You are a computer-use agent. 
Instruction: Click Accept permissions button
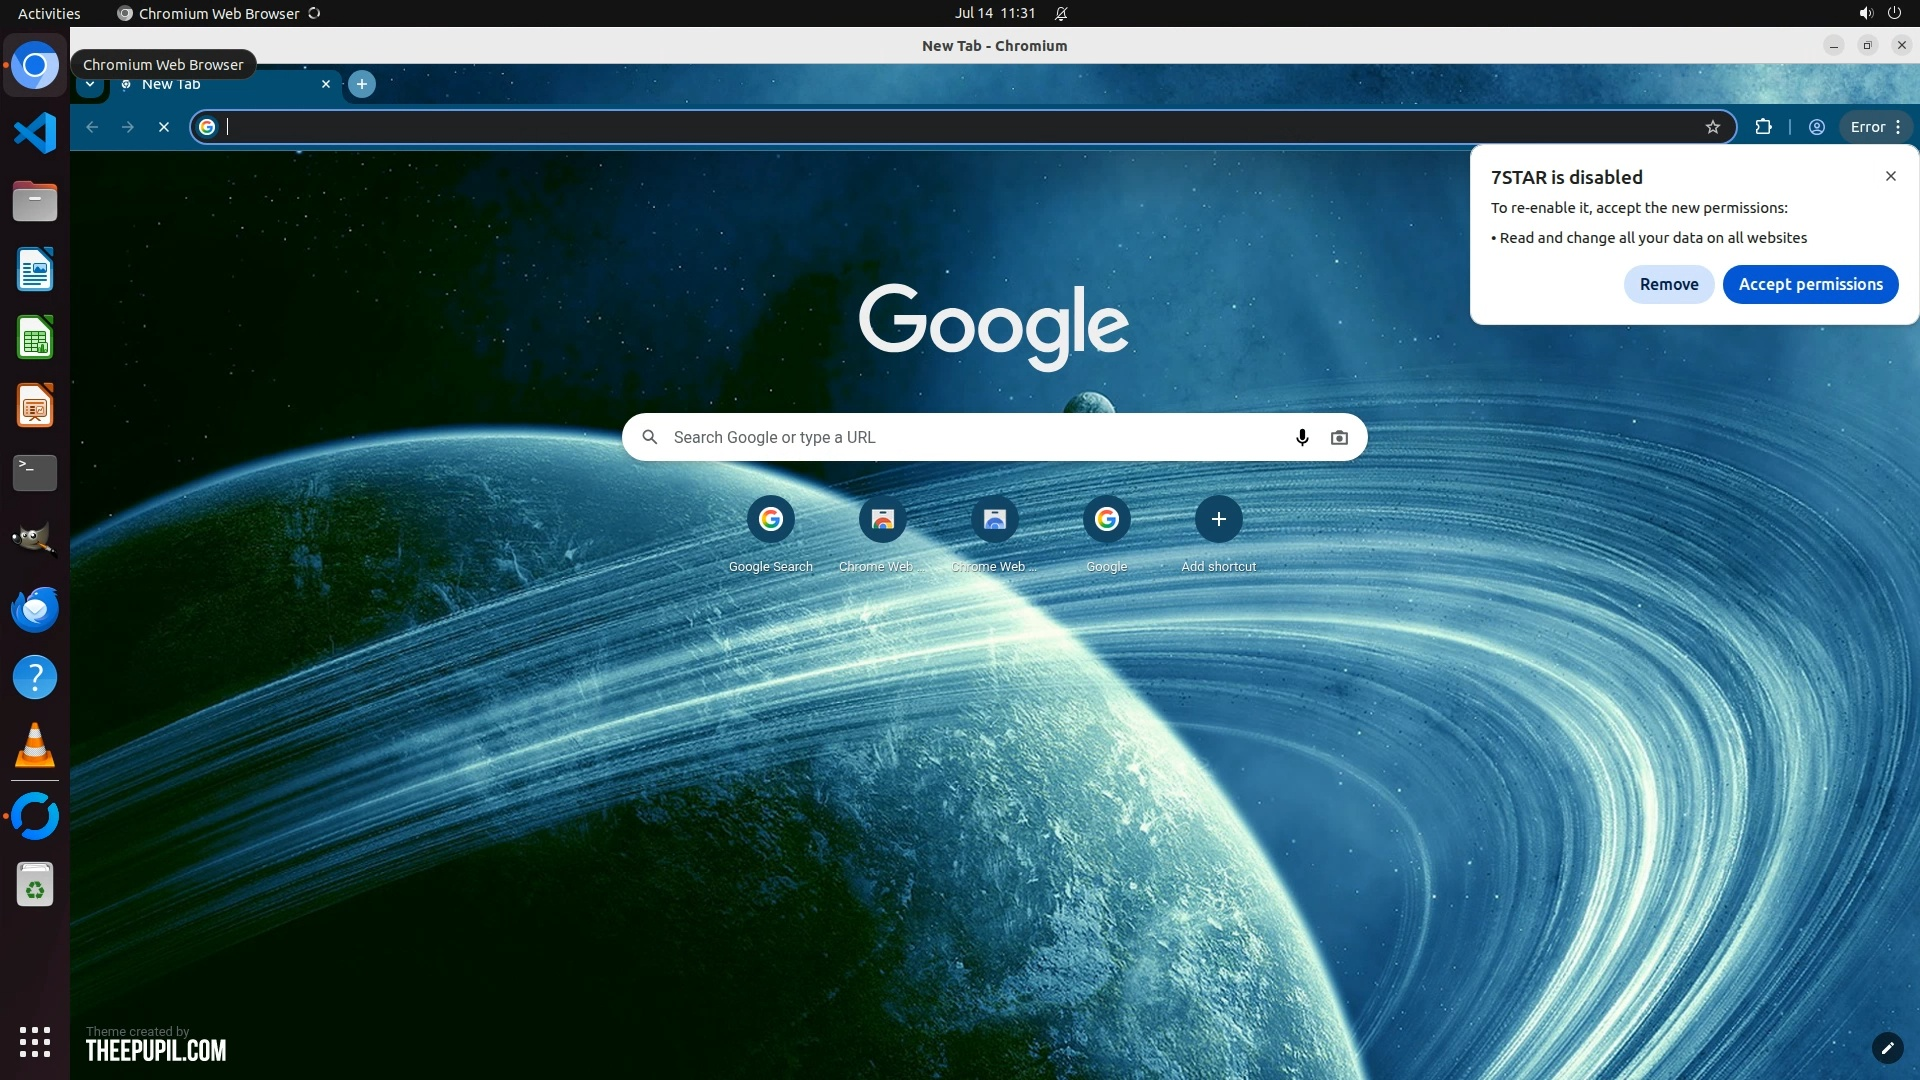click(1810, 284)
